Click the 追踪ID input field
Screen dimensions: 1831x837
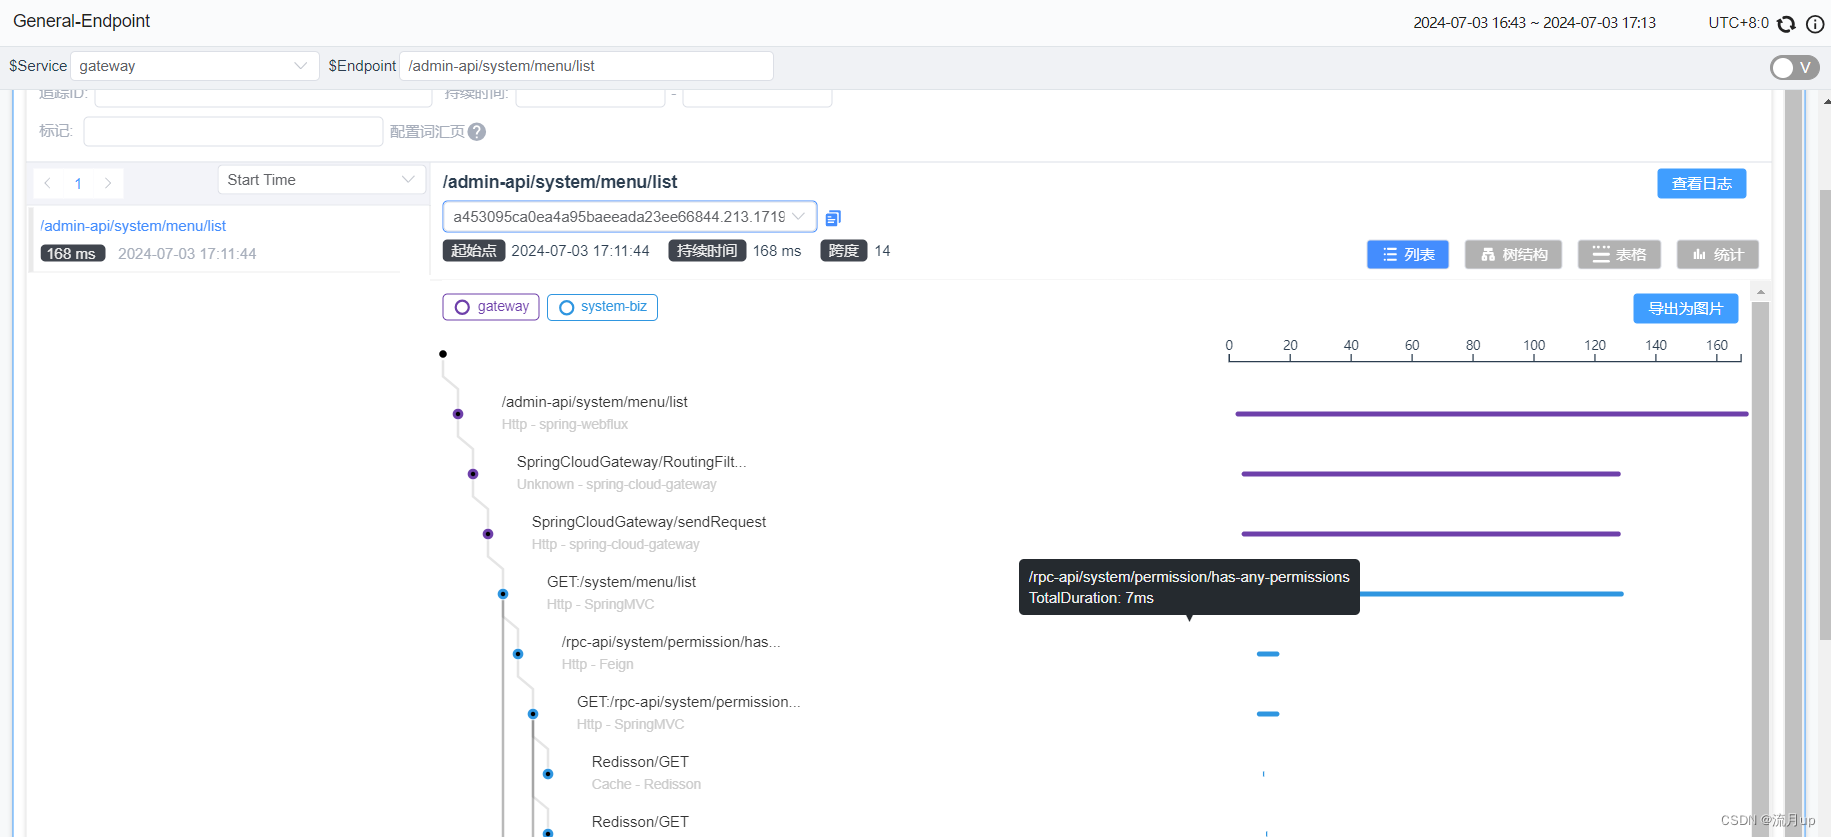pyautogui.click(x=263, y=97)
